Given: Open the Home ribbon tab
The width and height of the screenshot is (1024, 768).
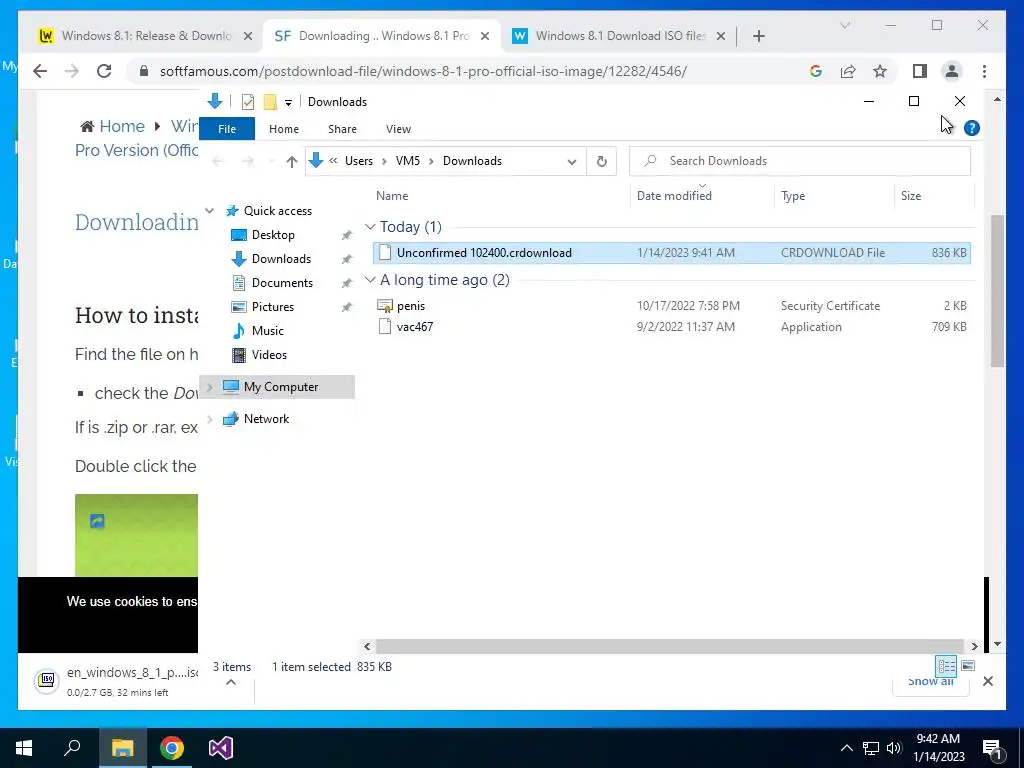Looking at the screenshot, I should 283,129.
